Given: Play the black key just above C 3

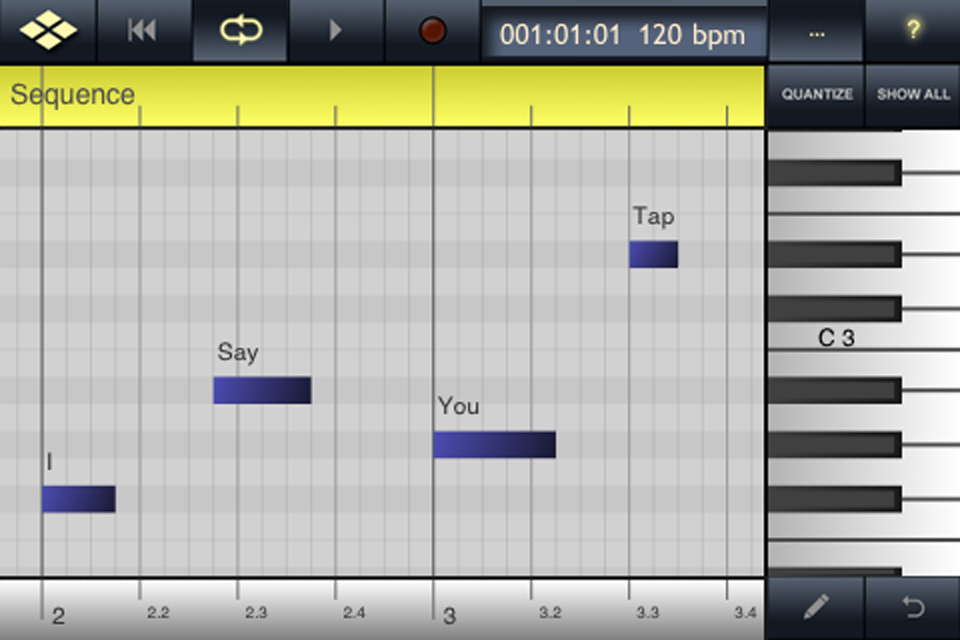Looking at the screenshot, I should 834,309.
